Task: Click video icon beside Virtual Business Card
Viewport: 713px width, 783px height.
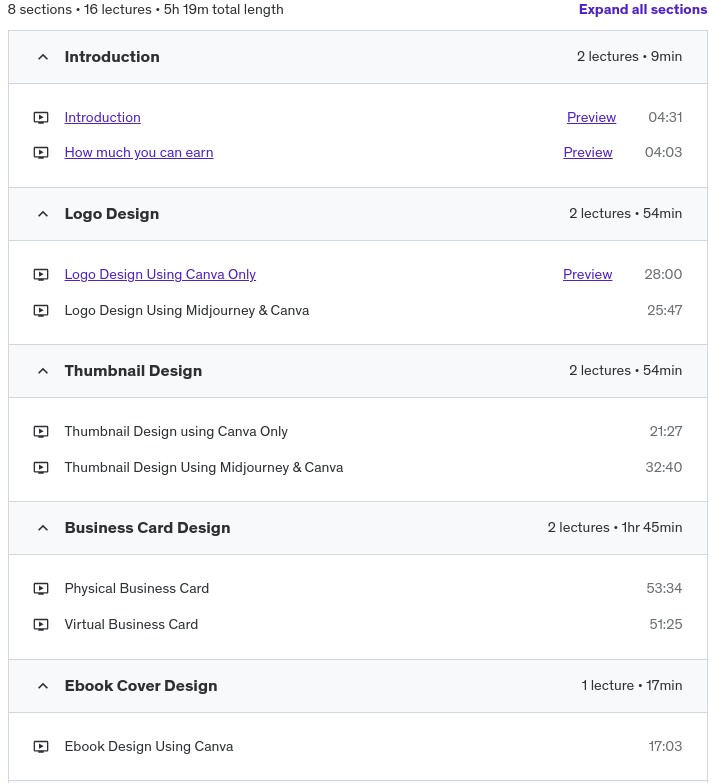Action: [41, 625]
